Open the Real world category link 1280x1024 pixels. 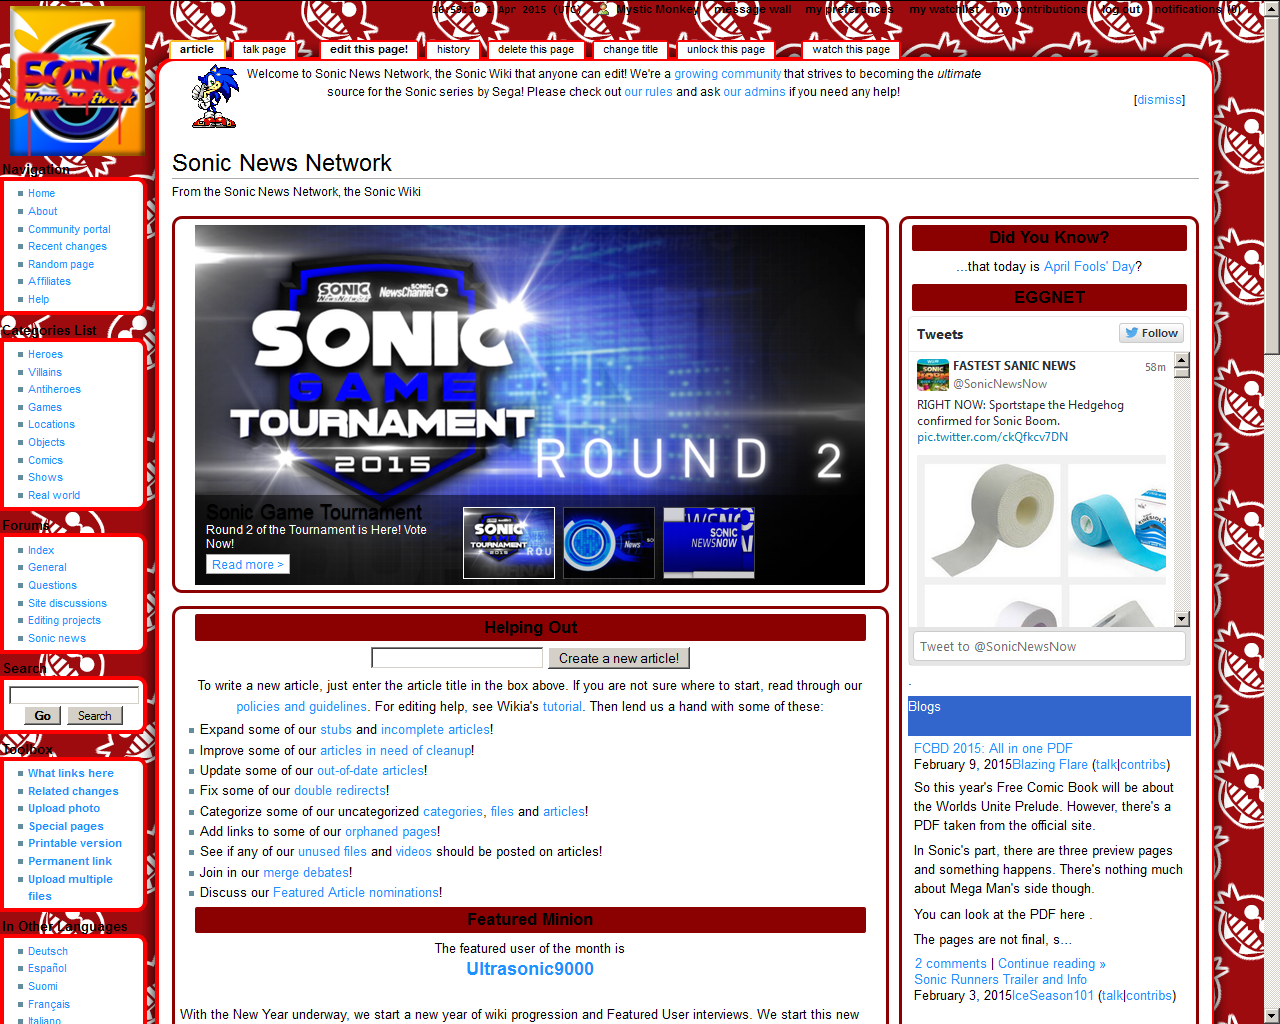54,496
